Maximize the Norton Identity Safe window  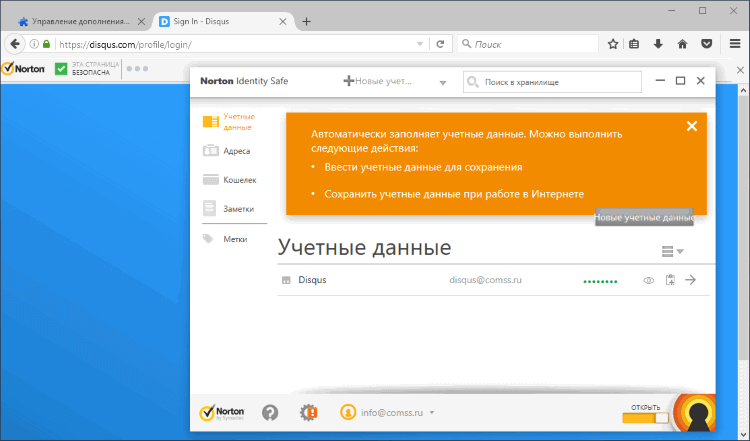tap(680, 81)
